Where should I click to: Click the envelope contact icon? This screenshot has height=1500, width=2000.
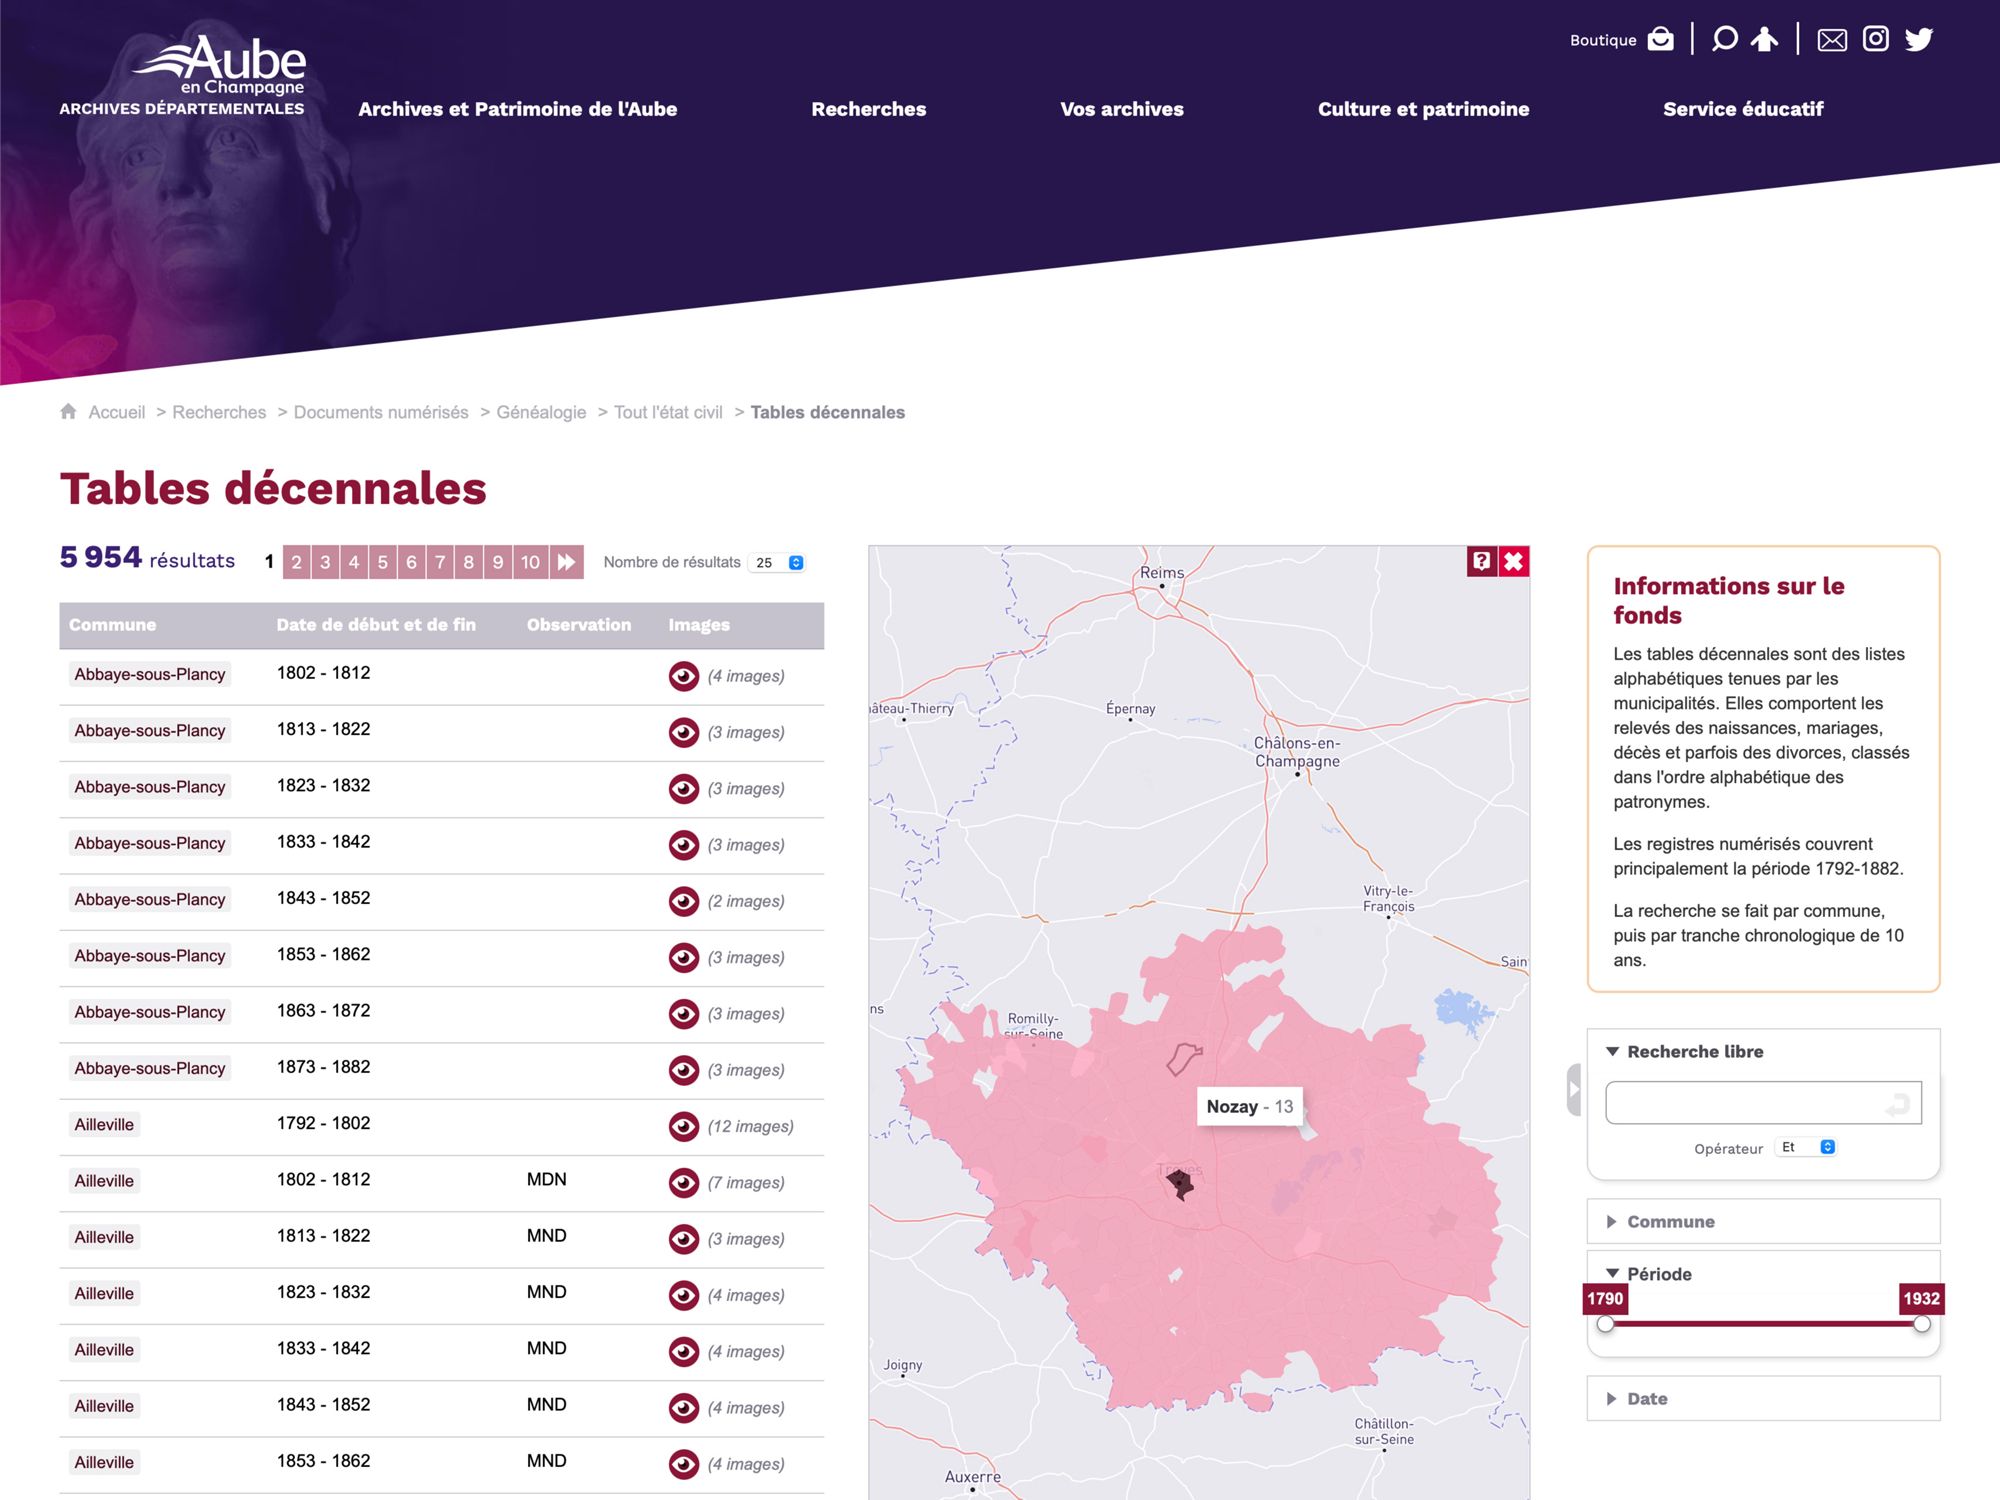coord(1831,40)
